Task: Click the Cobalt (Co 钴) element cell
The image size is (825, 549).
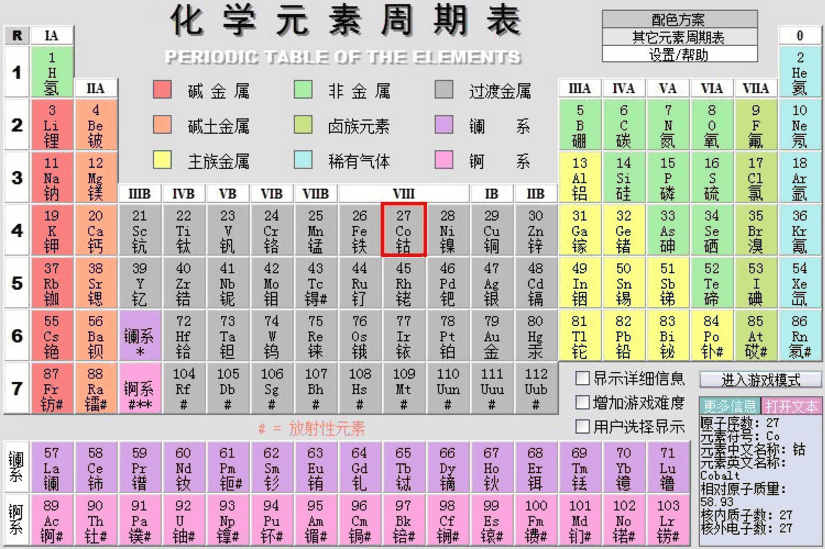Action: coord(403,230)
